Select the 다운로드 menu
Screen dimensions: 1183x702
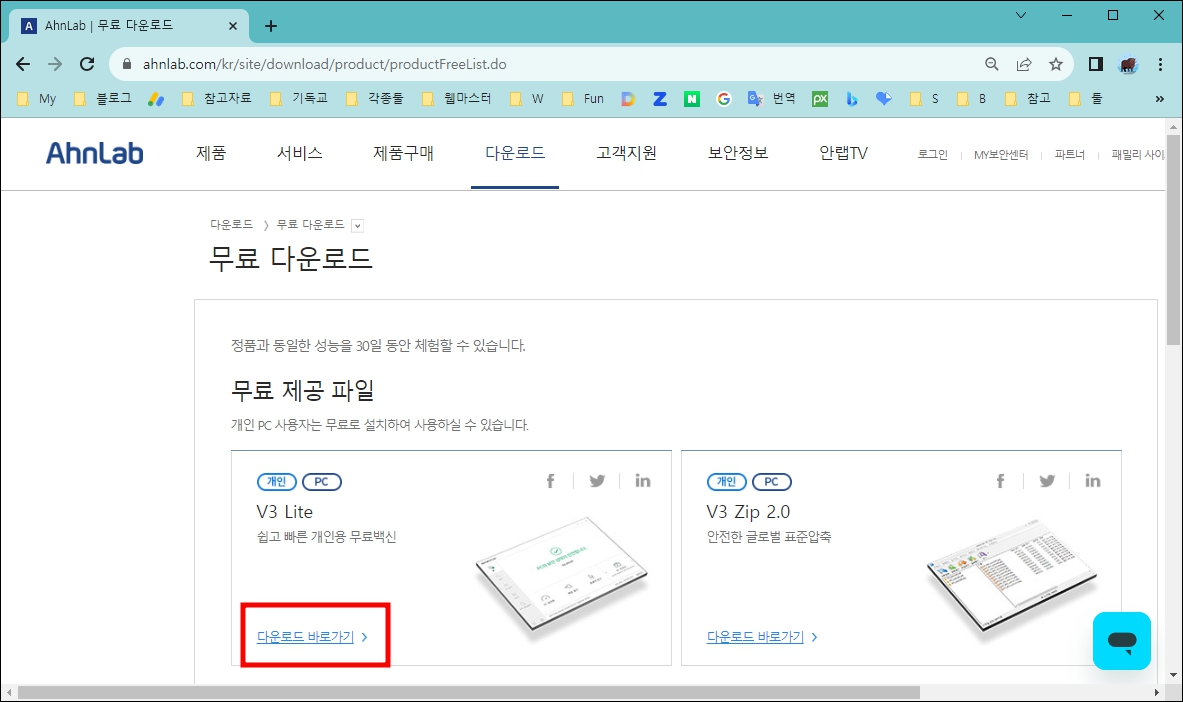click(x=515, y=153)
